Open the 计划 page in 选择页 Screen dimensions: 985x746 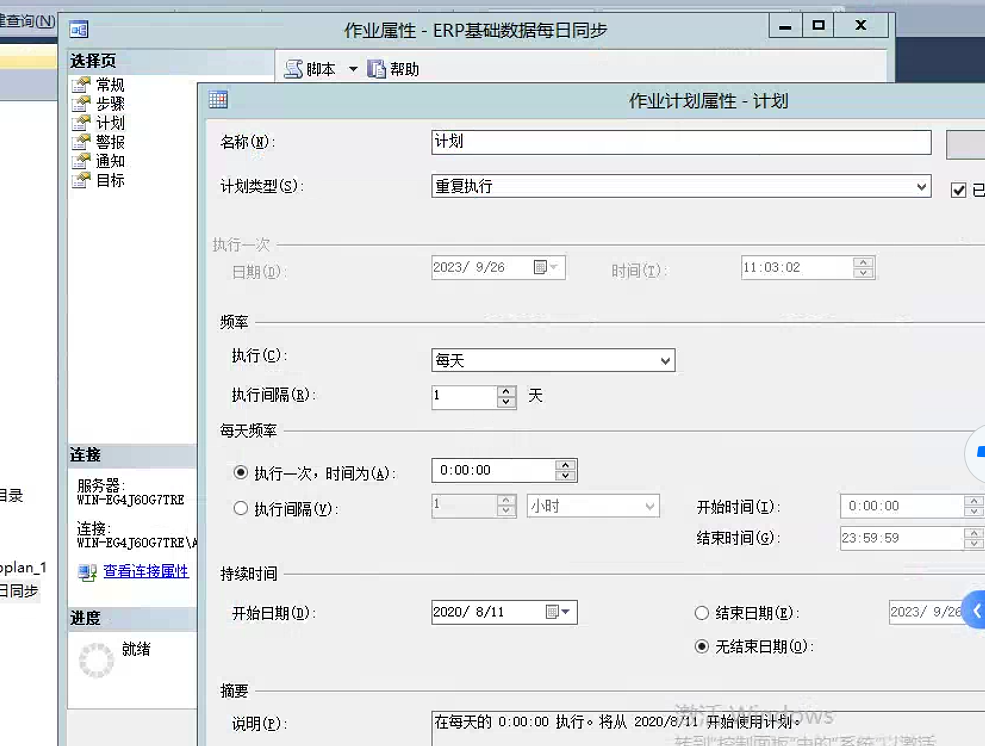[110, 123]
